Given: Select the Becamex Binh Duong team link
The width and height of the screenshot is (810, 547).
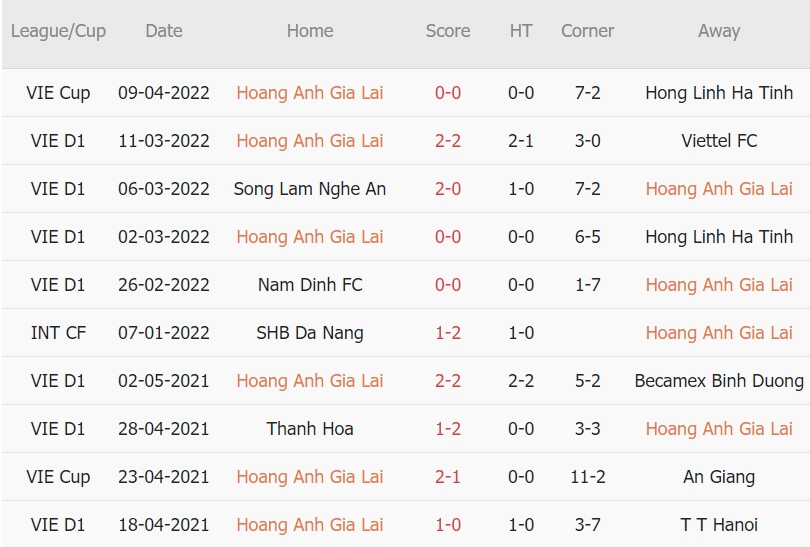Looking at the screenshot, I should 719,381.
